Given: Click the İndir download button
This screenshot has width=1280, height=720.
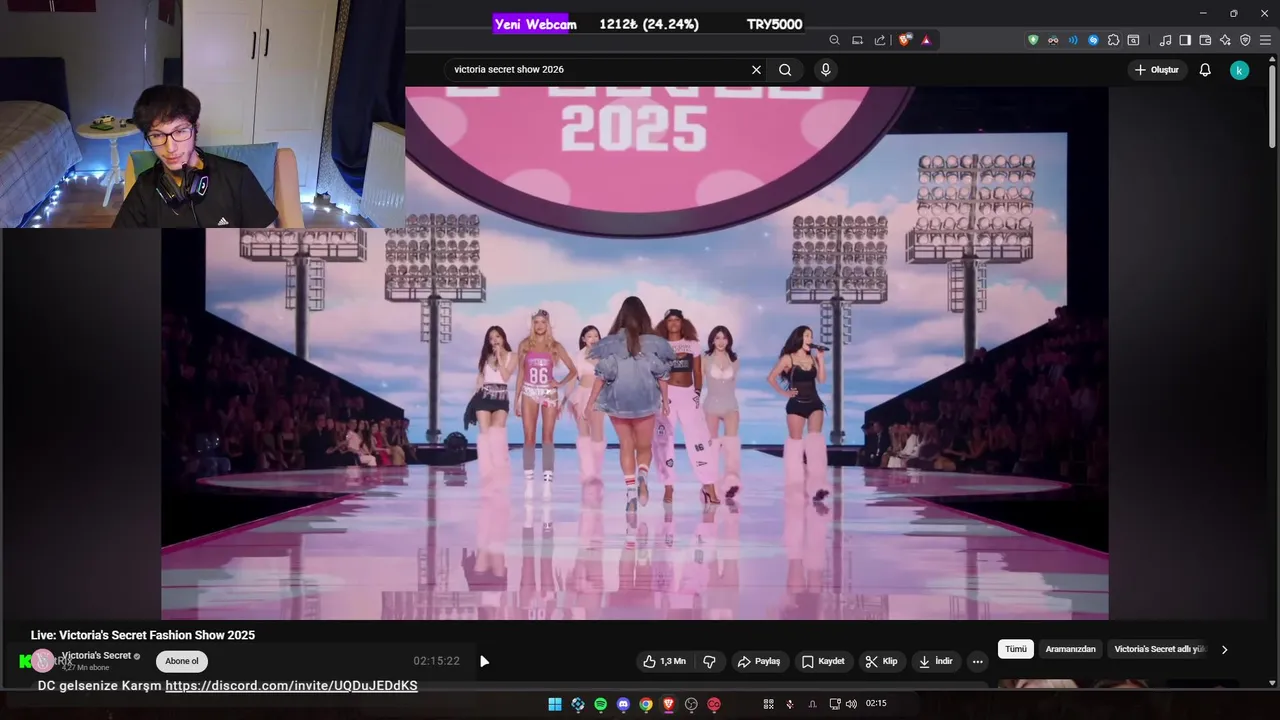Looking at the screenshot, I should click(x=936, y=661).
